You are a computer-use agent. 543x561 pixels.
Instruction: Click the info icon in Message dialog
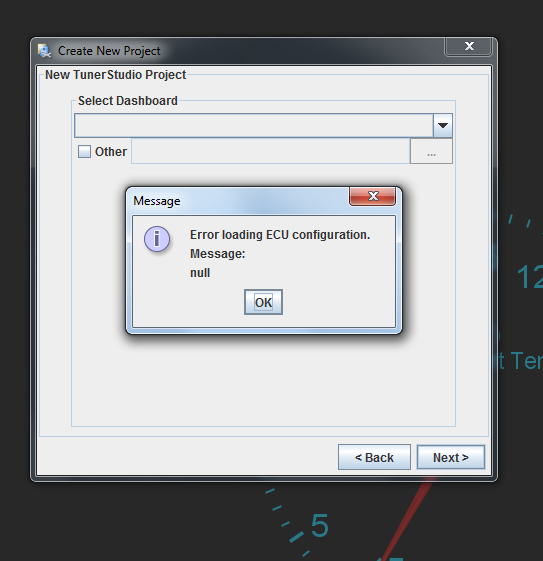click(157, 239)
